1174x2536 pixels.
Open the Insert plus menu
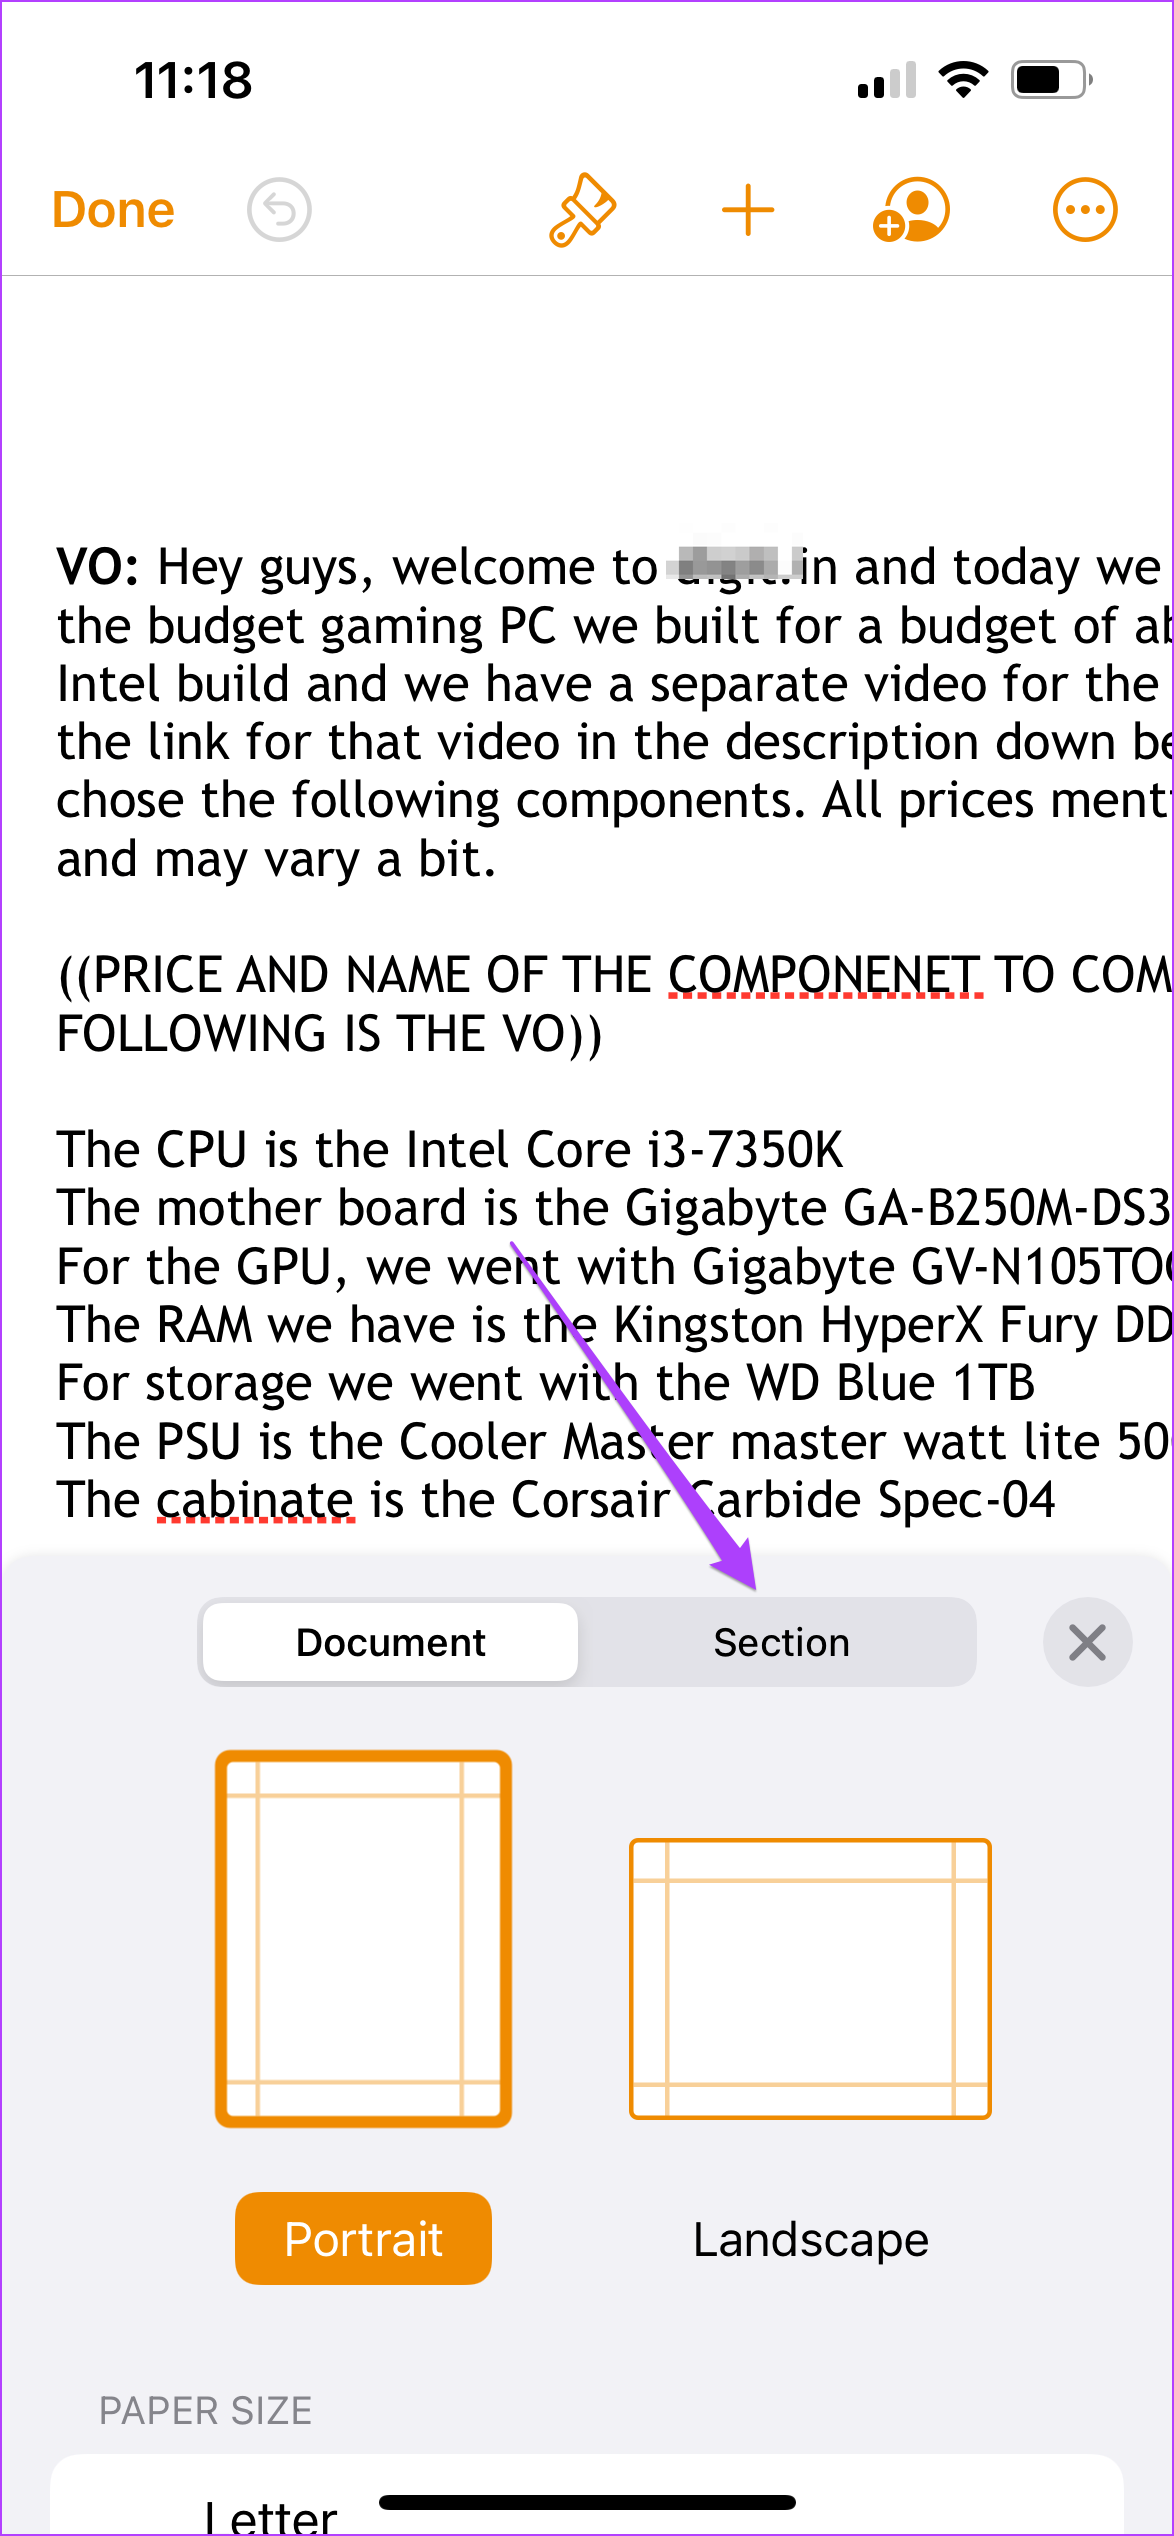coord(748,211)
